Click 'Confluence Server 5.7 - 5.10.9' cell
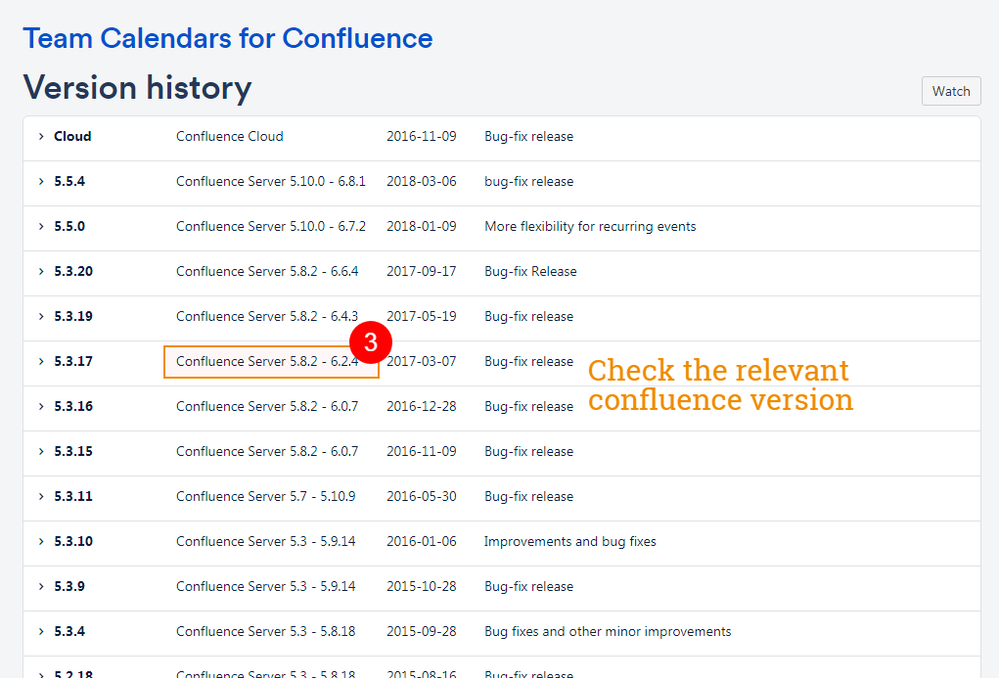 (x=266, y=496)
